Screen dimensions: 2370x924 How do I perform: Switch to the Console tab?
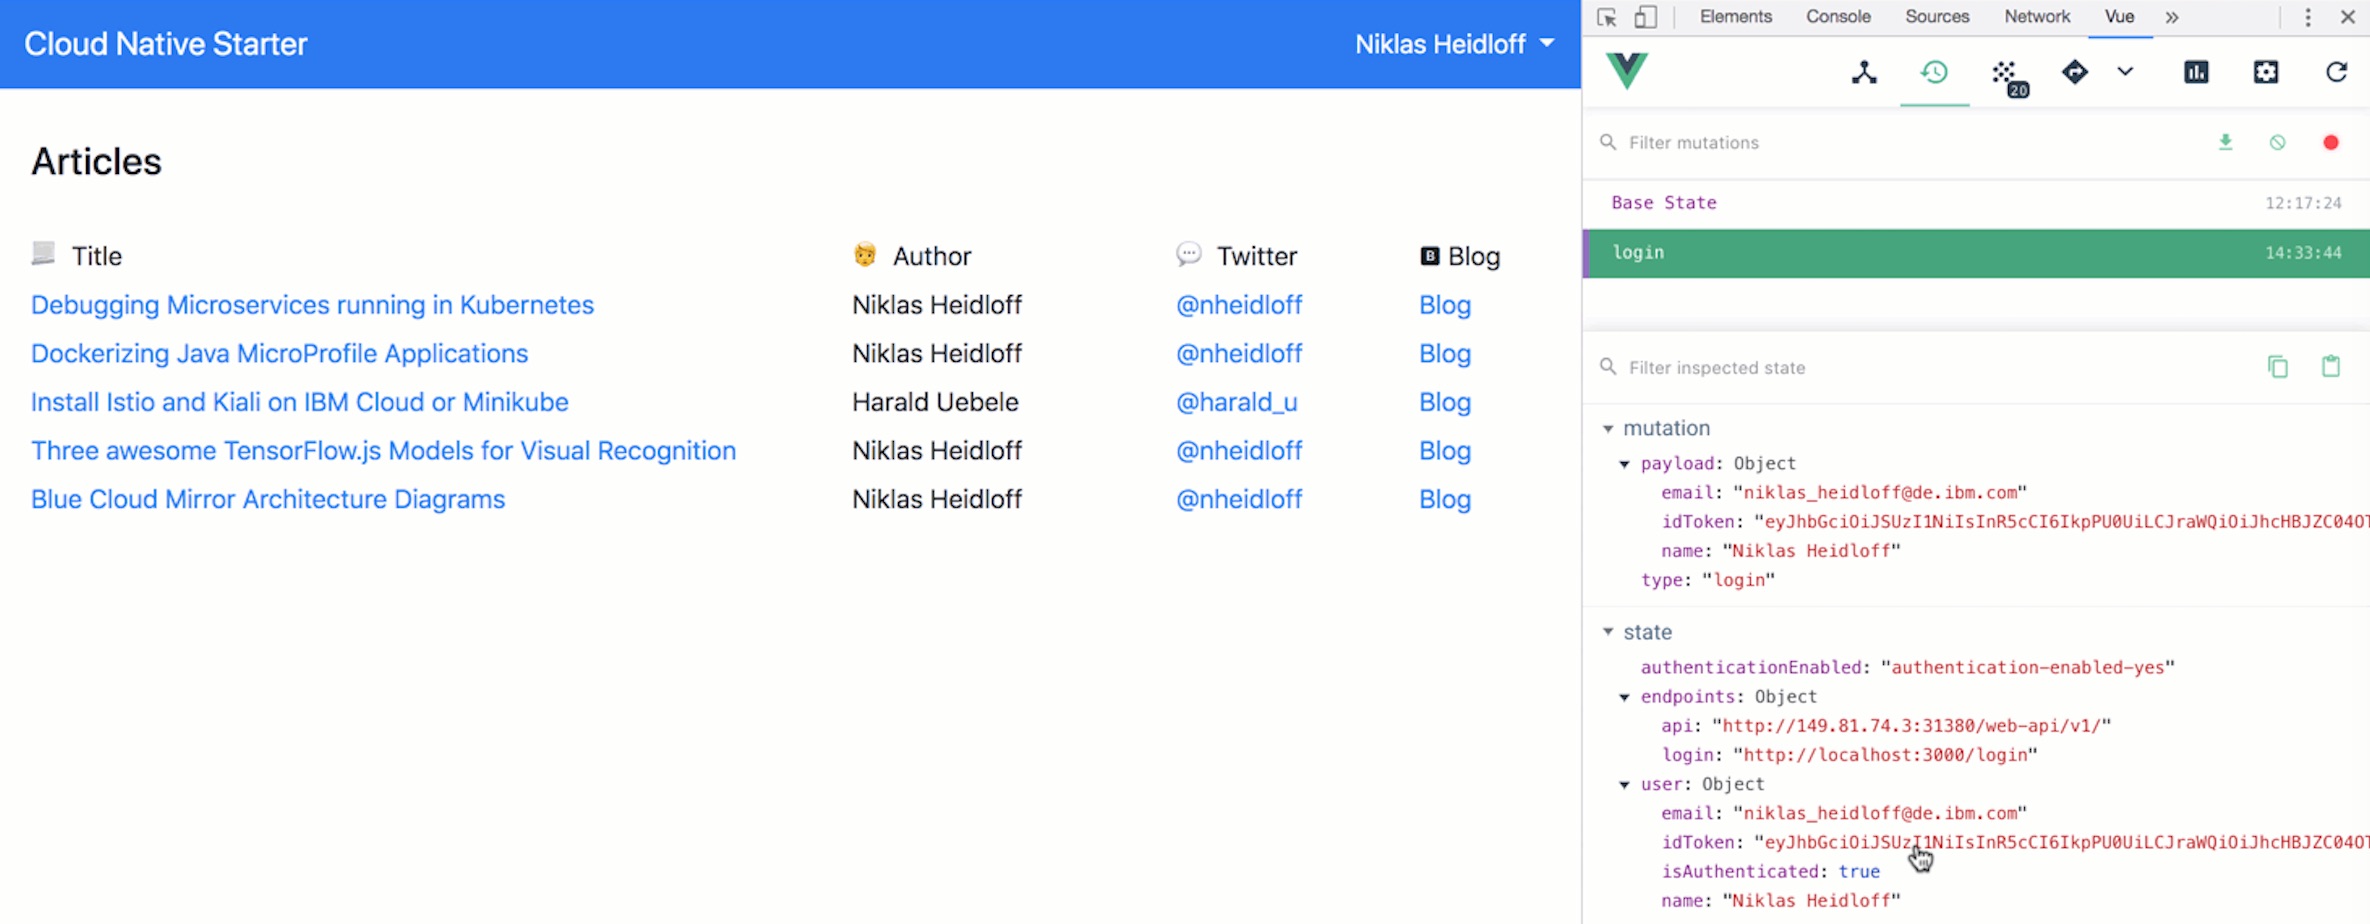coord(1838,17)
